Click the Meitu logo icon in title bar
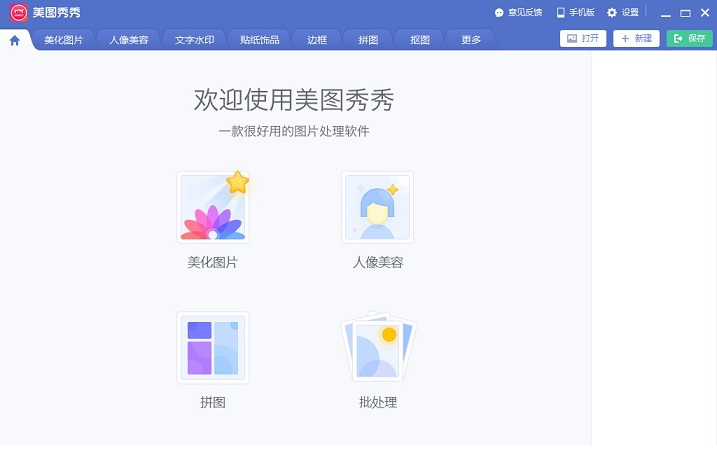 (x=18, y=12)
